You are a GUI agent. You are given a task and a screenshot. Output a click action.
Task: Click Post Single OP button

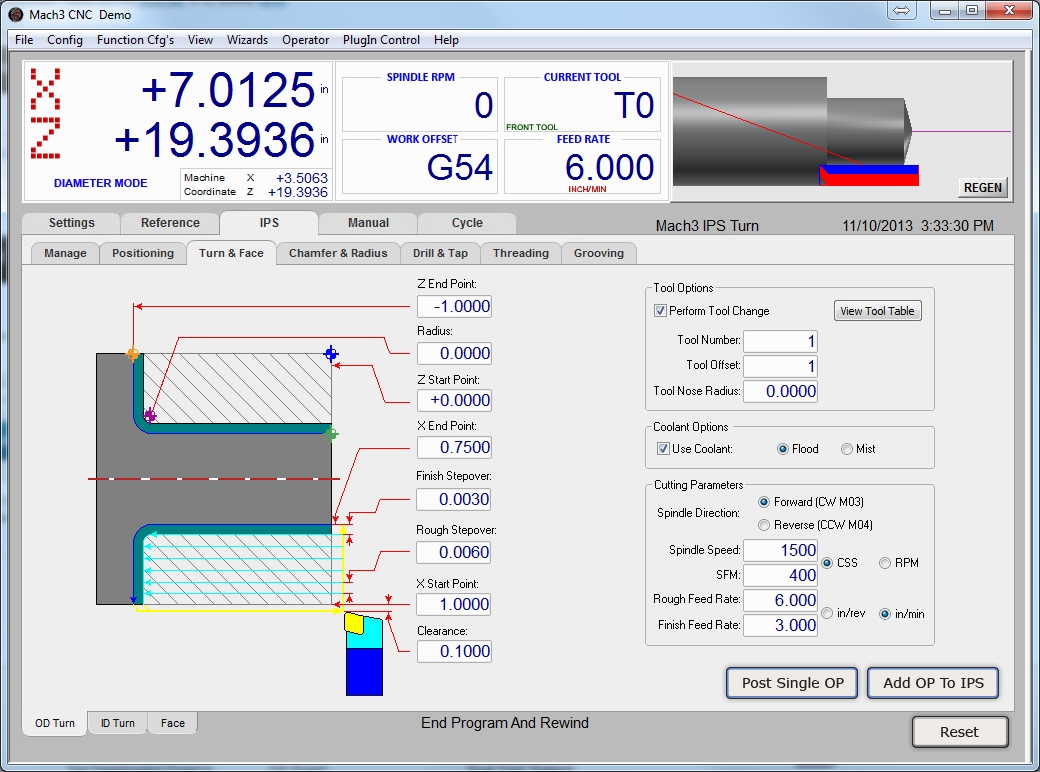pos(793,683)
